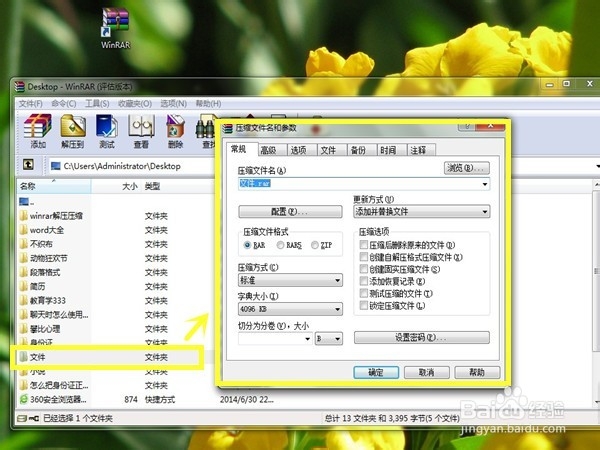This screenshot has width=600, height=450.
Task: Click the 取消 cancel button
Action: point(427,372)
